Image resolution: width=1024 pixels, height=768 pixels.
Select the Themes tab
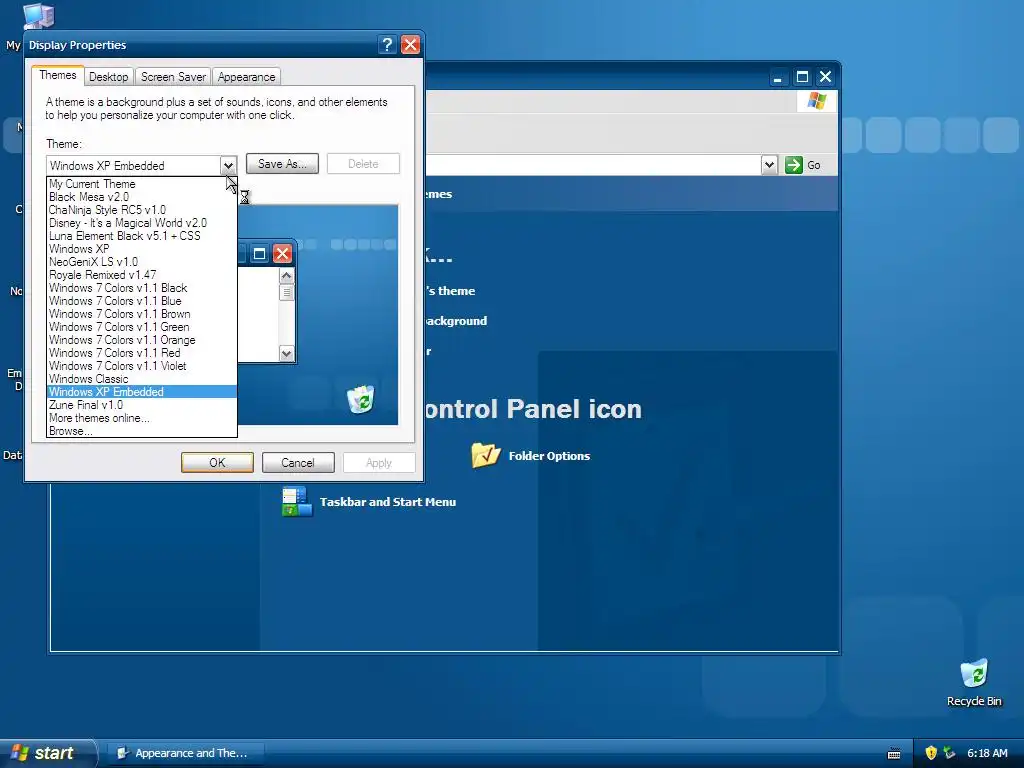pyautogui.click(x=57, y=75)
